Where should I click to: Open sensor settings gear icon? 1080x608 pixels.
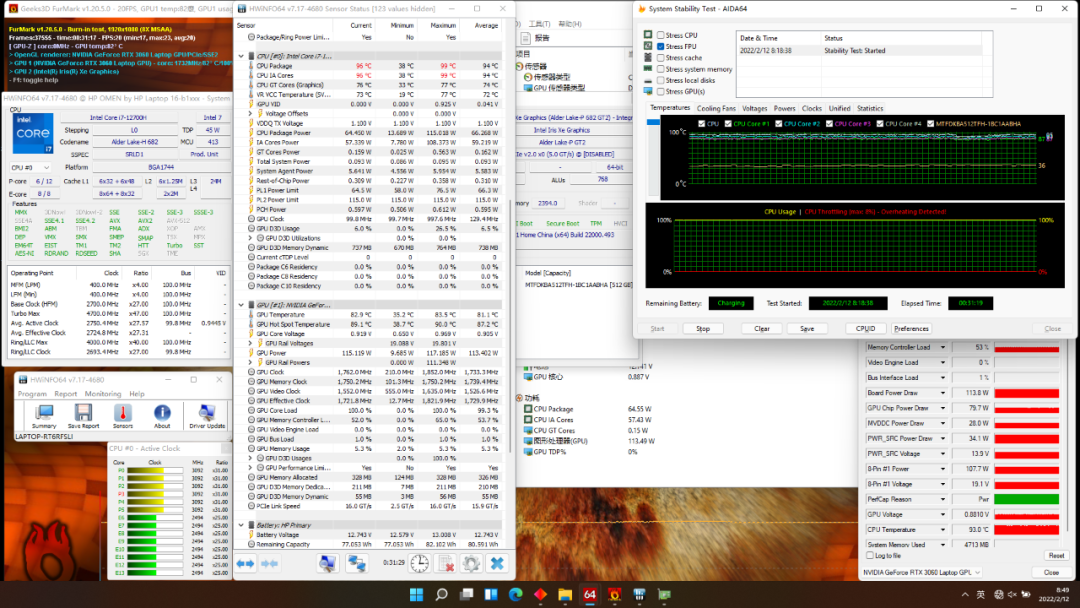pyautogui.click(x=471, y=563)
